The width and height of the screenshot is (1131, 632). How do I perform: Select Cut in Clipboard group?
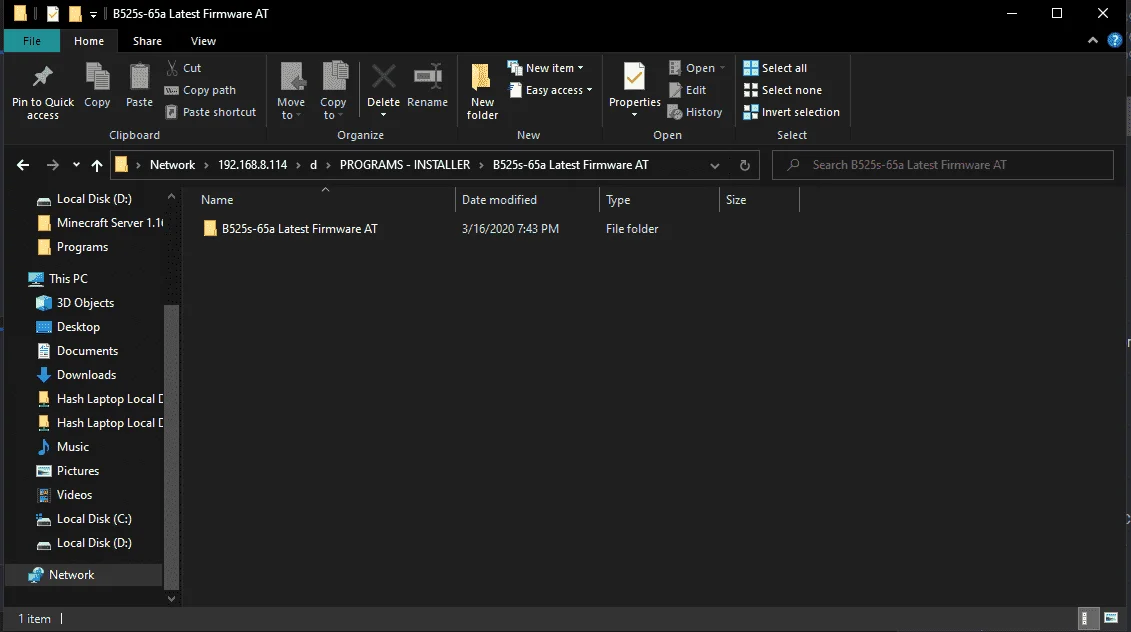[184, 68]
